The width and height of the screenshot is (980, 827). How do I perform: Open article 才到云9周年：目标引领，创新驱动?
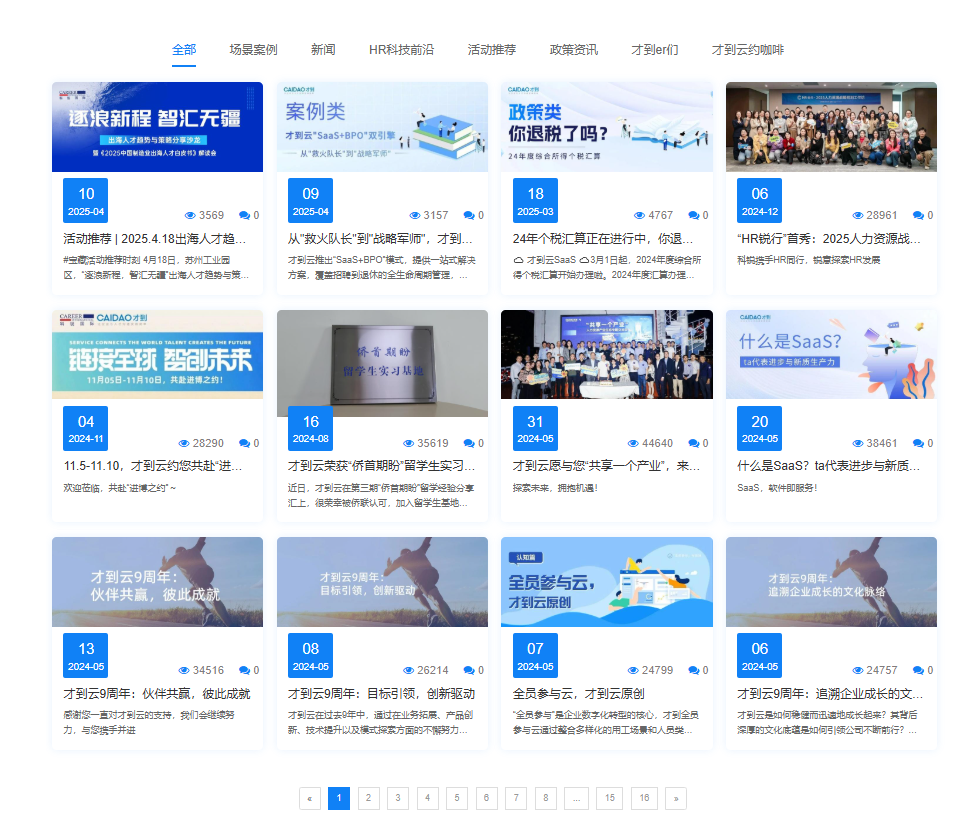[381, 694]
